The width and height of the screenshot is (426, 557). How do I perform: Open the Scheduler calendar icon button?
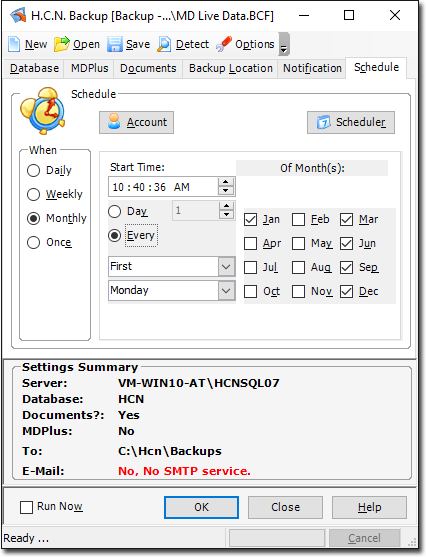[x=351, y=123]
